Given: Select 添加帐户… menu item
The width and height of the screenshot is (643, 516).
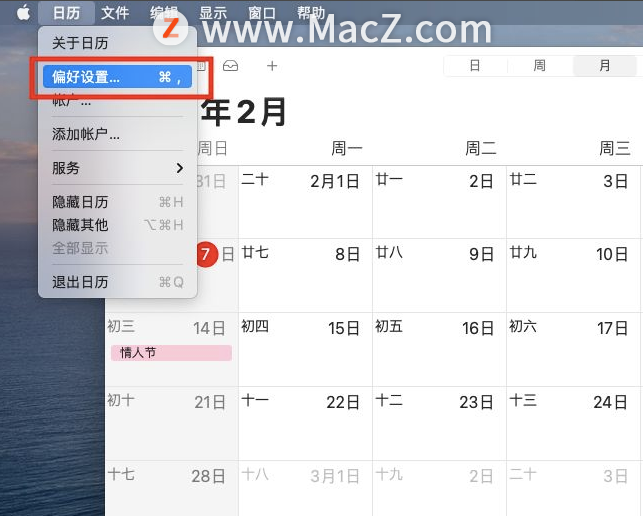Looking at the screenshot, I should coord(118,134).
